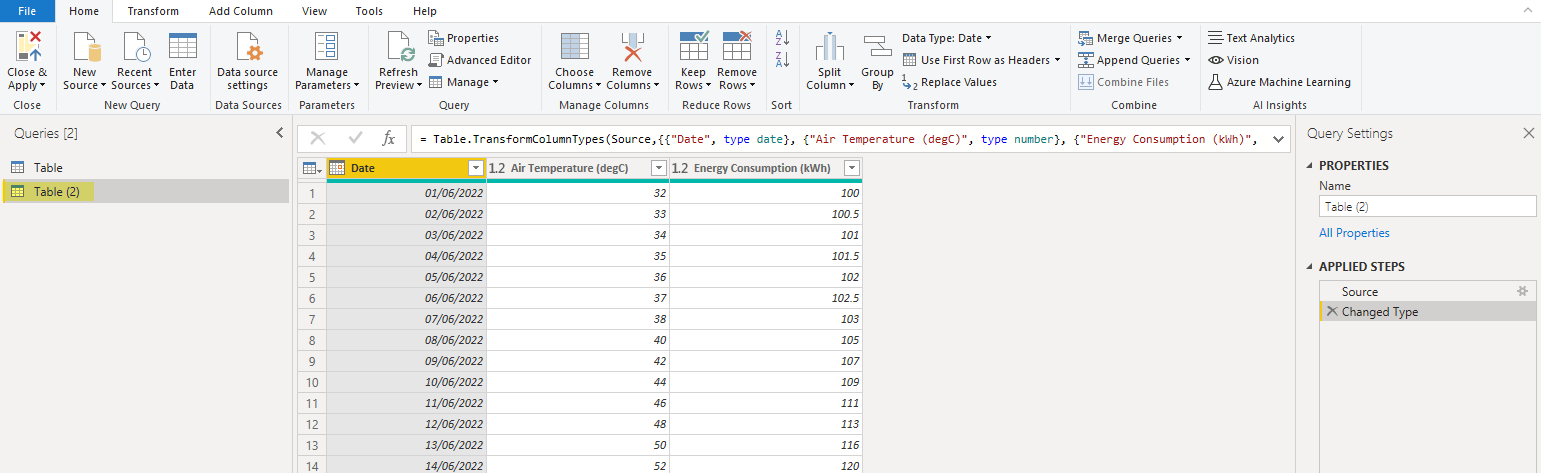The width and height of the screenshot is (1541, 473).
Task: Open the Advanced Editor
Action: [x=480, y=60]
